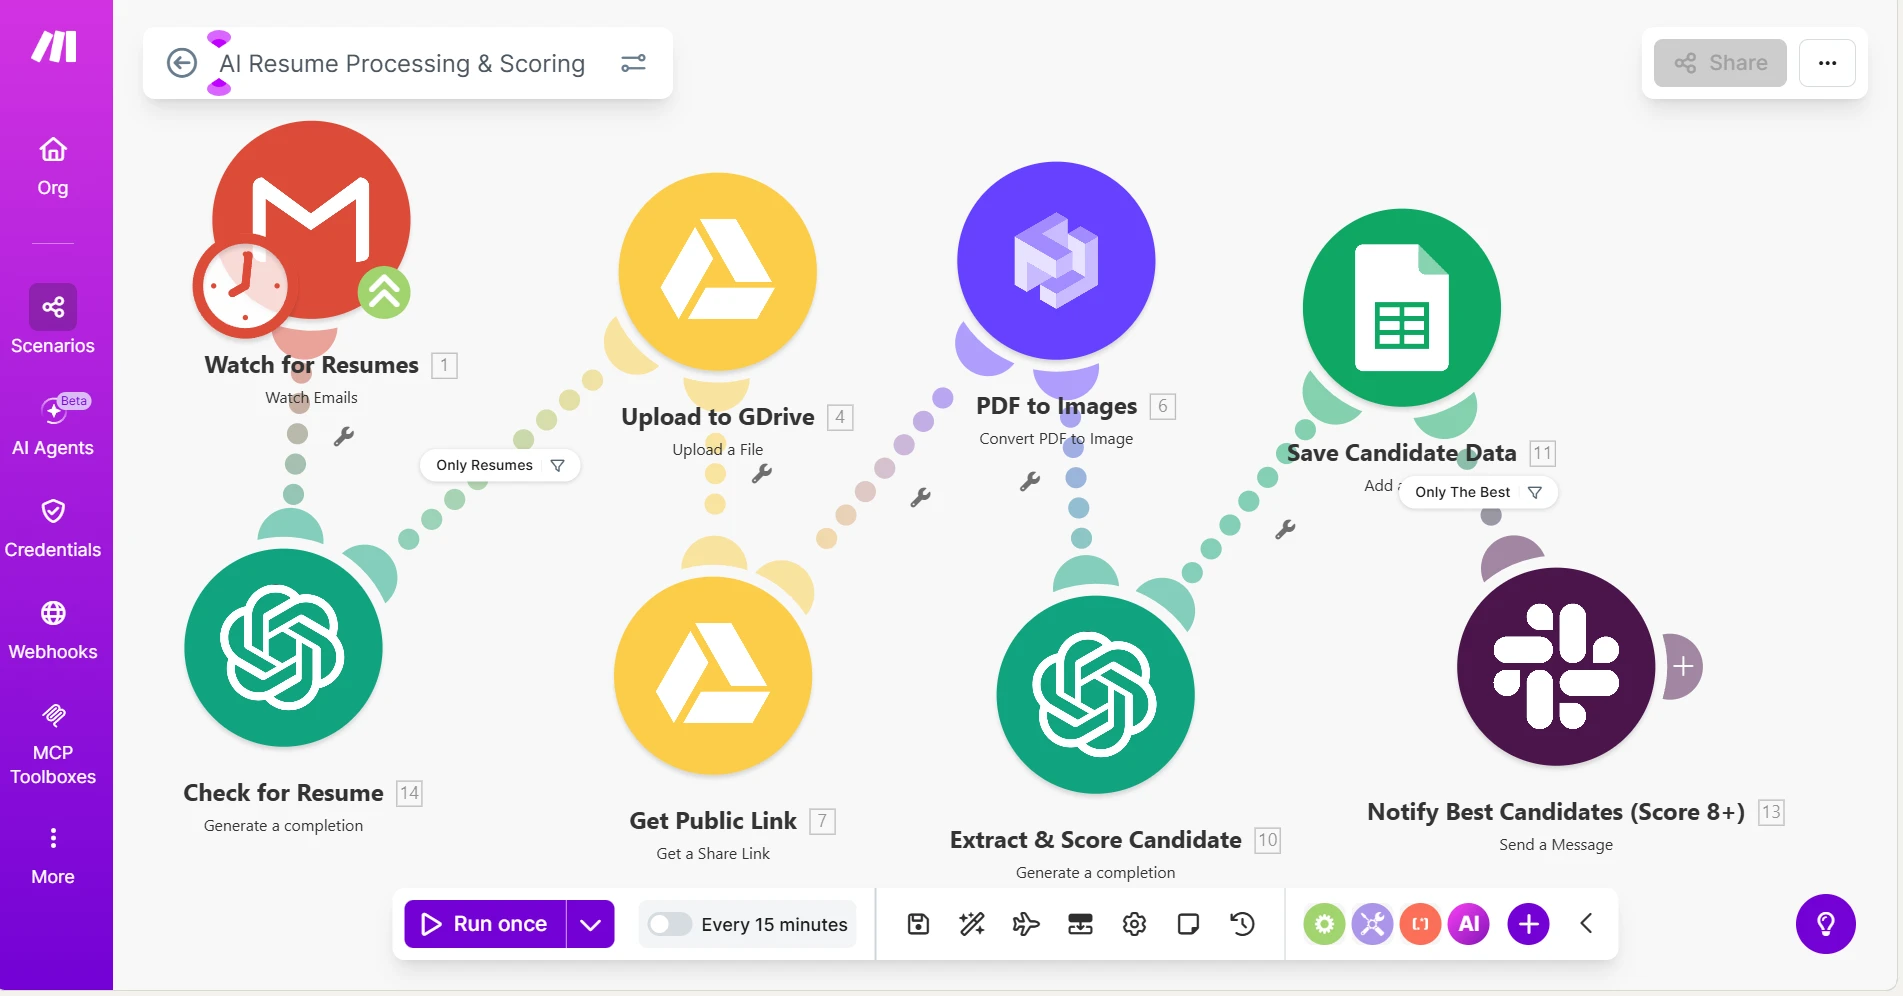
Task: Open MCP Toolboxes in the sidebar
Action: pyautogui.click(x=53, y=744)
